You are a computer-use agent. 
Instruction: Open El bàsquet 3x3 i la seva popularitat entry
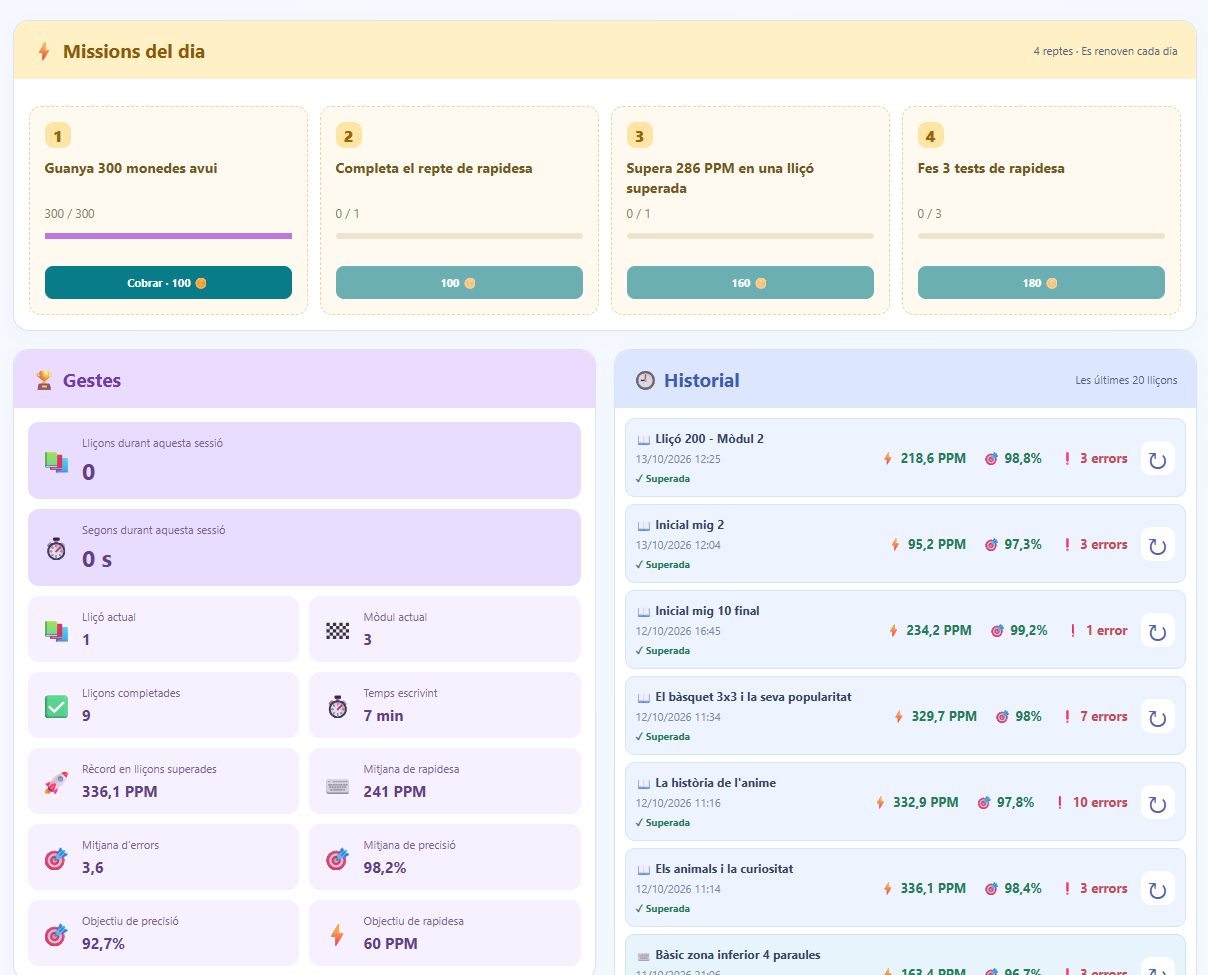point(905,716)
